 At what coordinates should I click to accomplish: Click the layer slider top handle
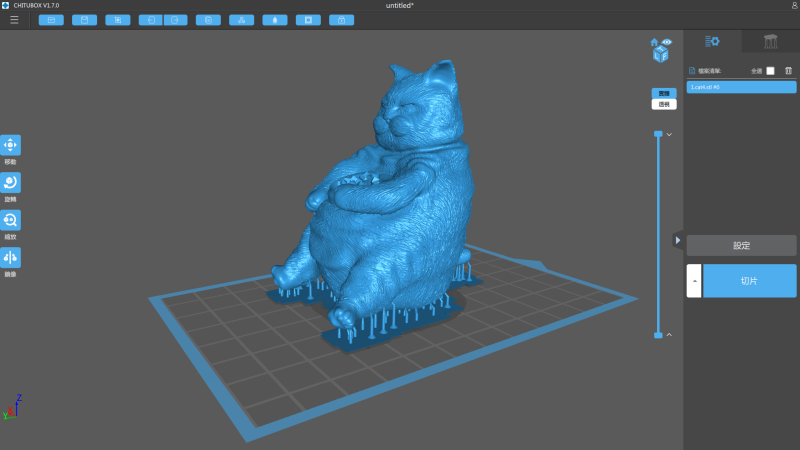click(x=658, y=133)
